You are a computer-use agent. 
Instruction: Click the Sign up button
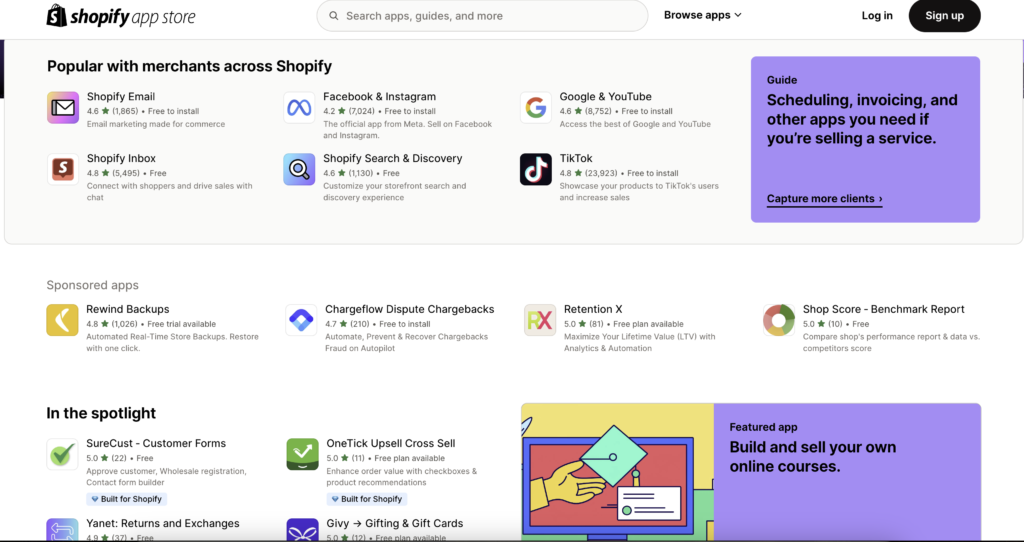(x=944, y=16)
